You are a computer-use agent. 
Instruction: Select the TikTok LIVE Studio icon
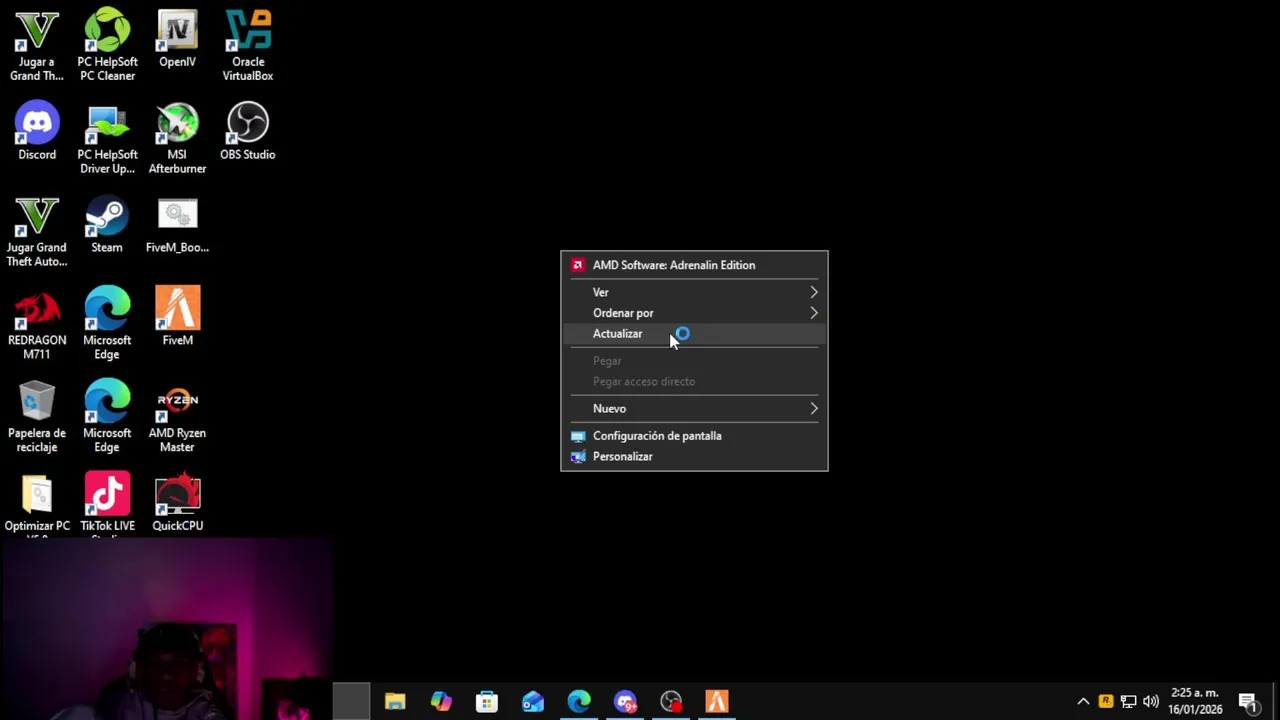107,505
